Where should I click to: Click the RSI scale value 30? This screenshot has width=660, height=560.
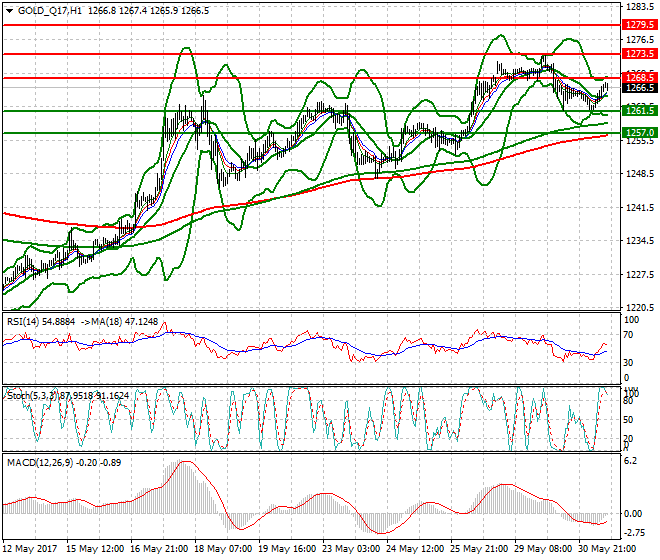pos(628,363)
